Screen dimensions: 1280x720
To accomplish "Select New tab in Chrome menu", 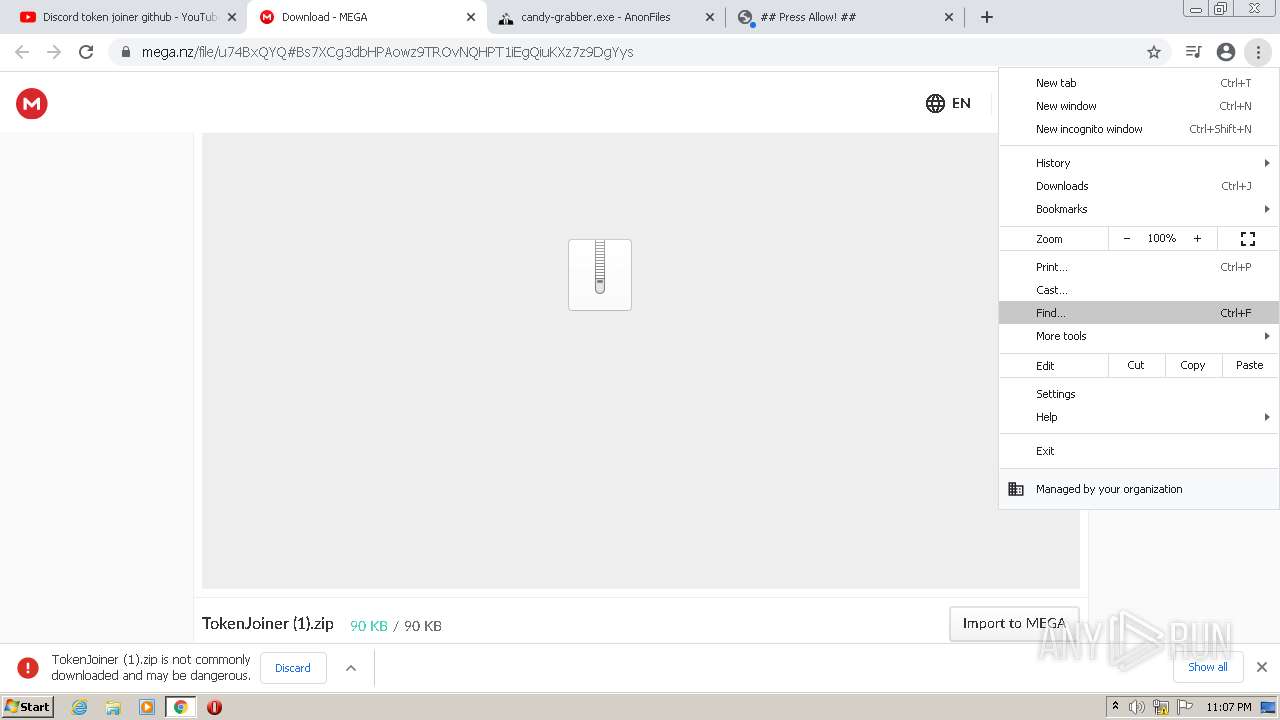I will [1139, 83].
